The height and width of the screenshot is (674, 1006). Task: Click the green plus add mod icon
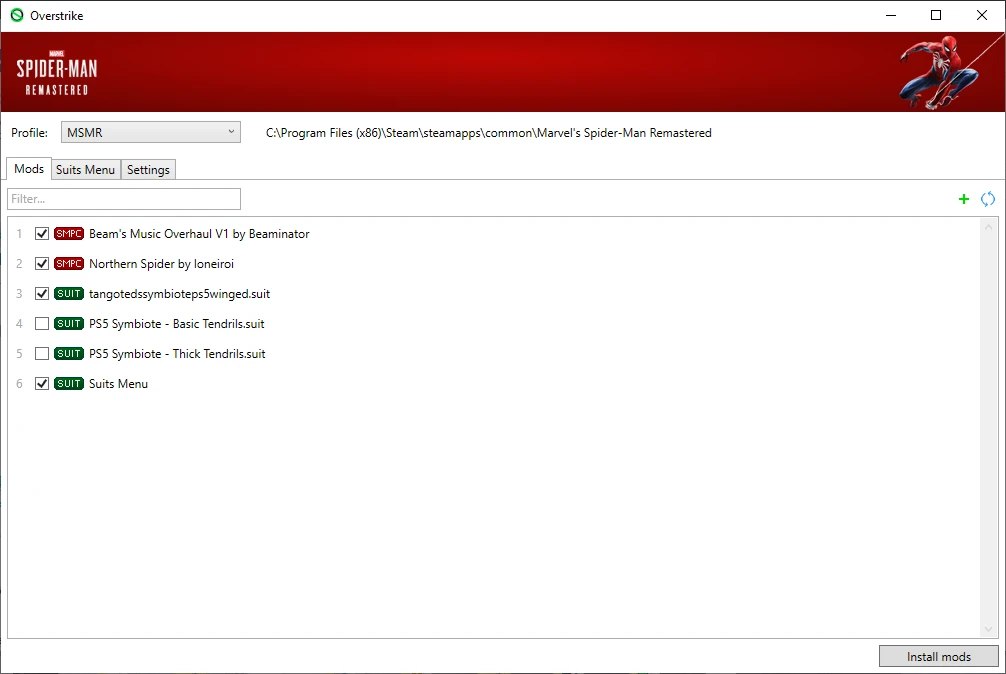coord(964,199)
